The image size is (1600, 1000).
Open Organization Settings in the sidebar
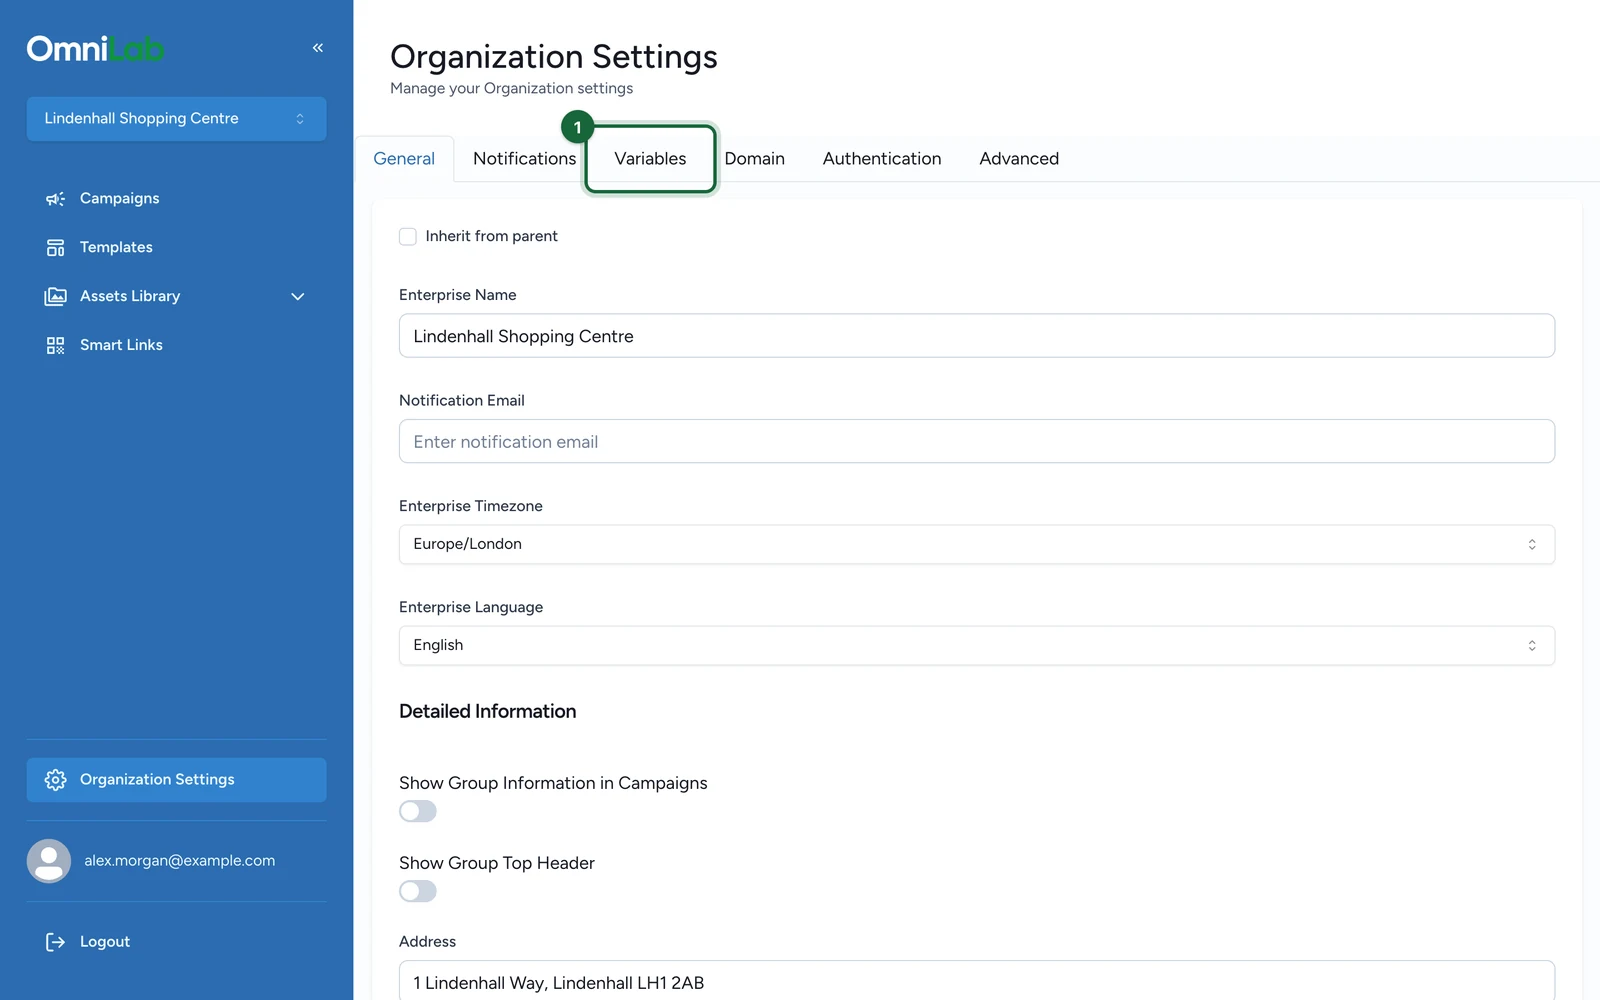[x=176, y=780]
